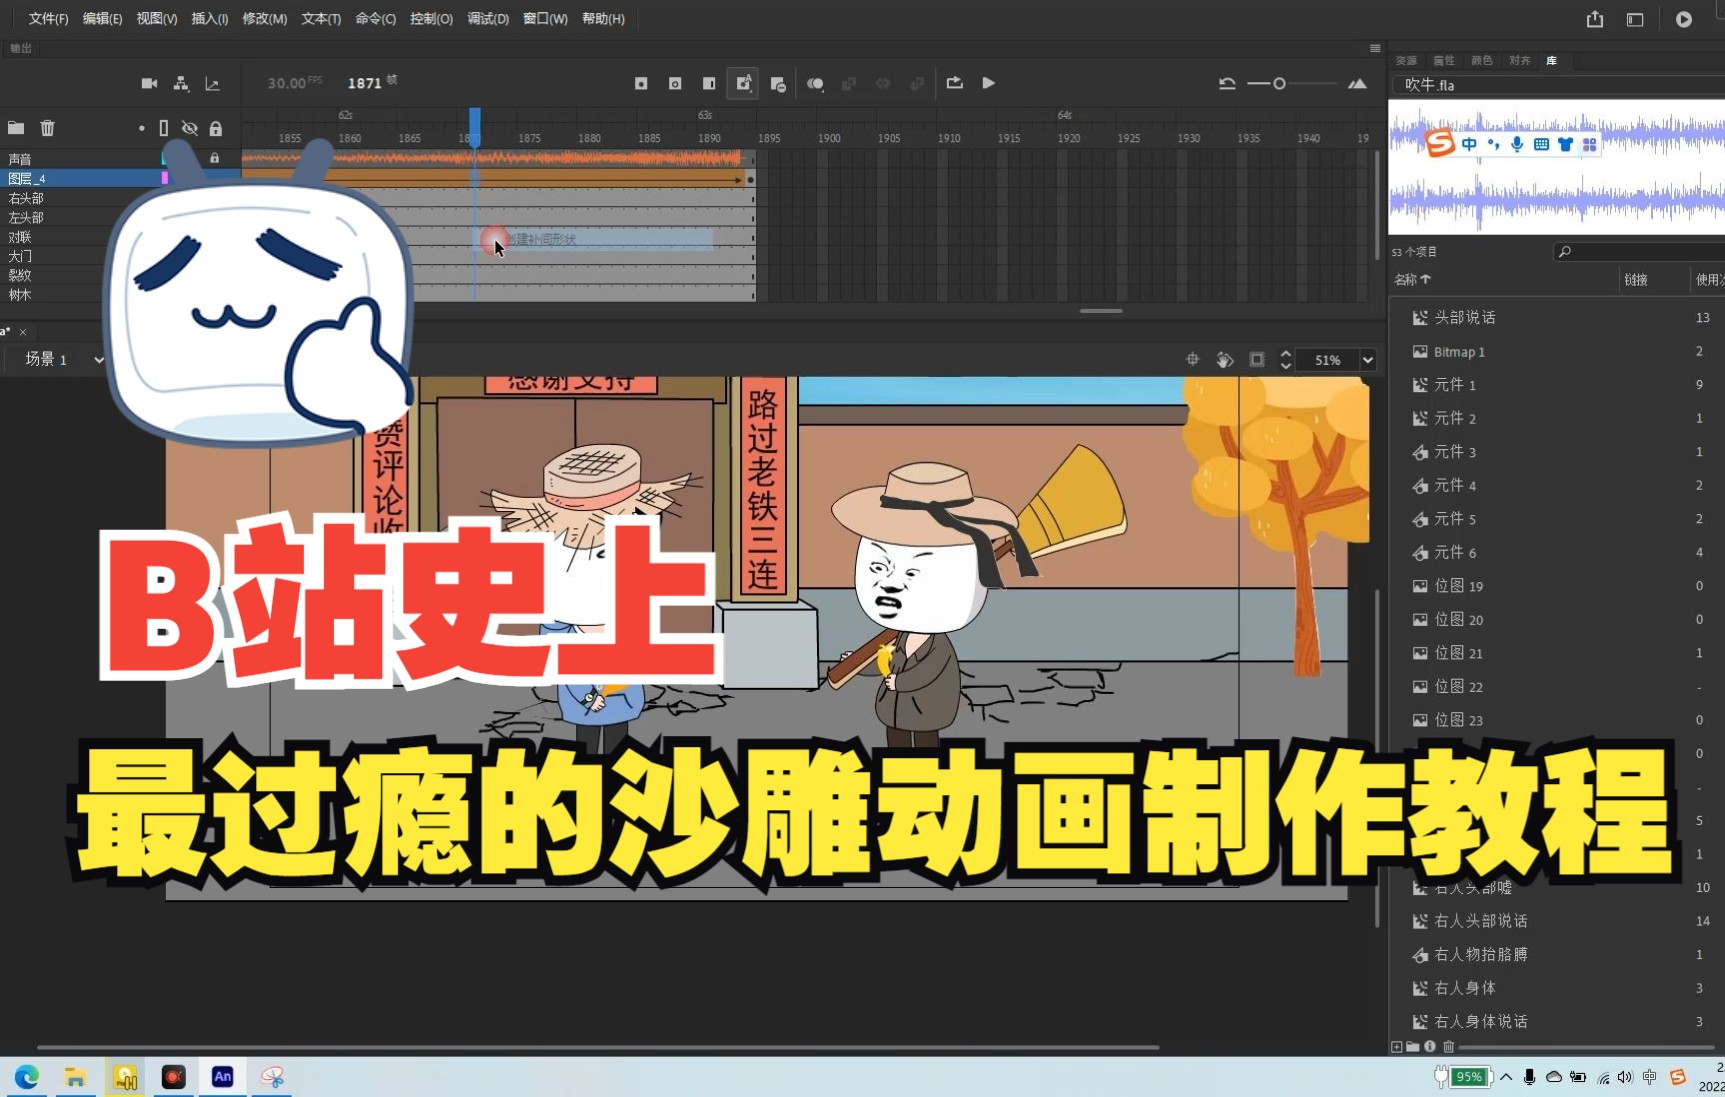Play the timeline animation
This screenshot has width=1725, height=1097.
pyautogui.click(x=988, y=83)
